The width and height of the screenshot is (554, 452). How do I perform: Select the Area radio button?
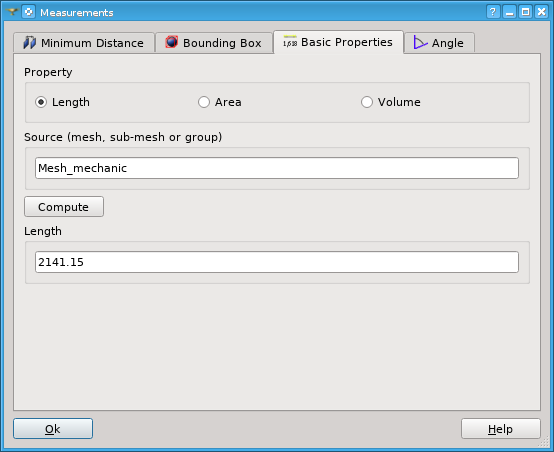pyautogui.click(x=204, y=102)
